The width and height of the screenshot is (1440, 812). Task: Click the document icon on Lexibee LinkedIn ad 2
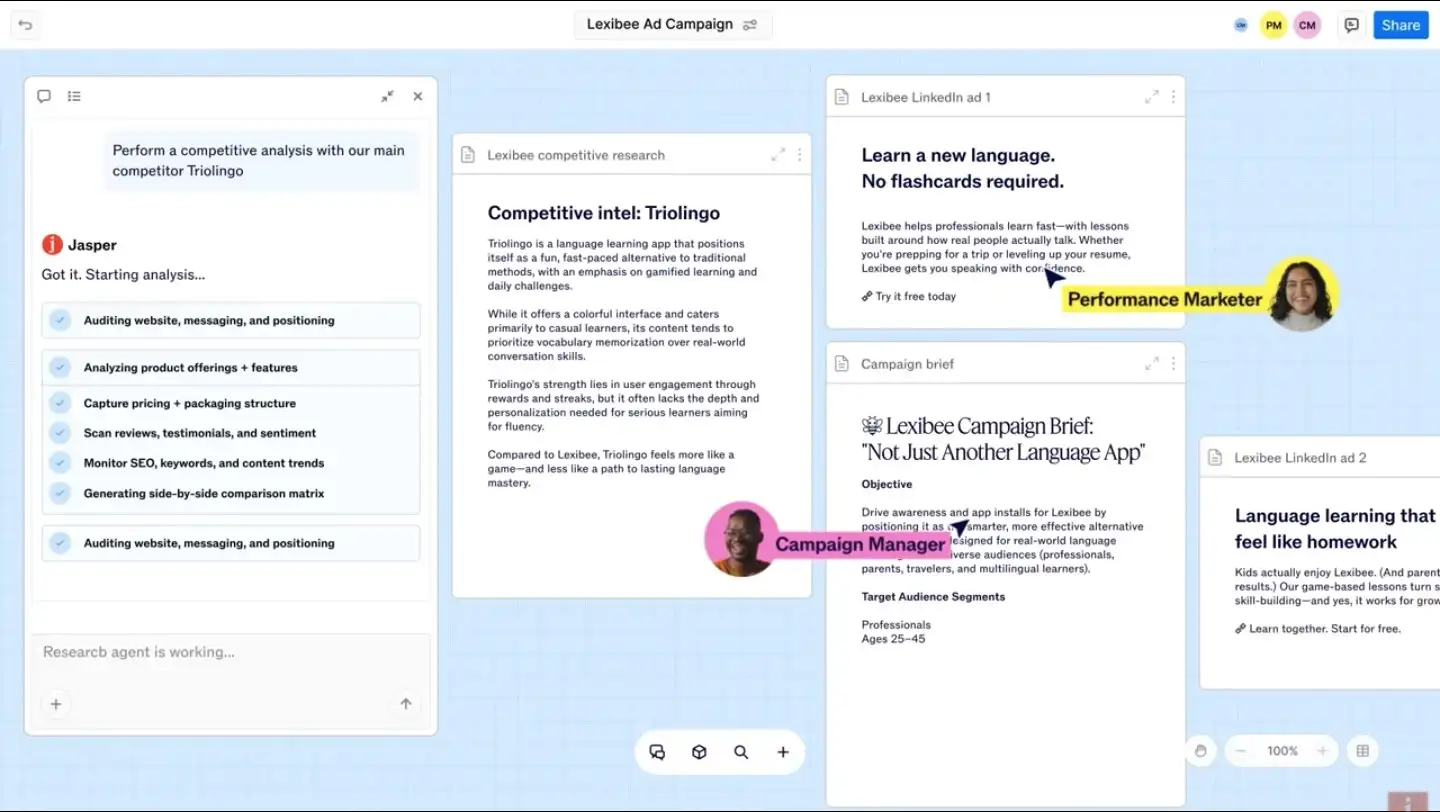coord(1215,458)
